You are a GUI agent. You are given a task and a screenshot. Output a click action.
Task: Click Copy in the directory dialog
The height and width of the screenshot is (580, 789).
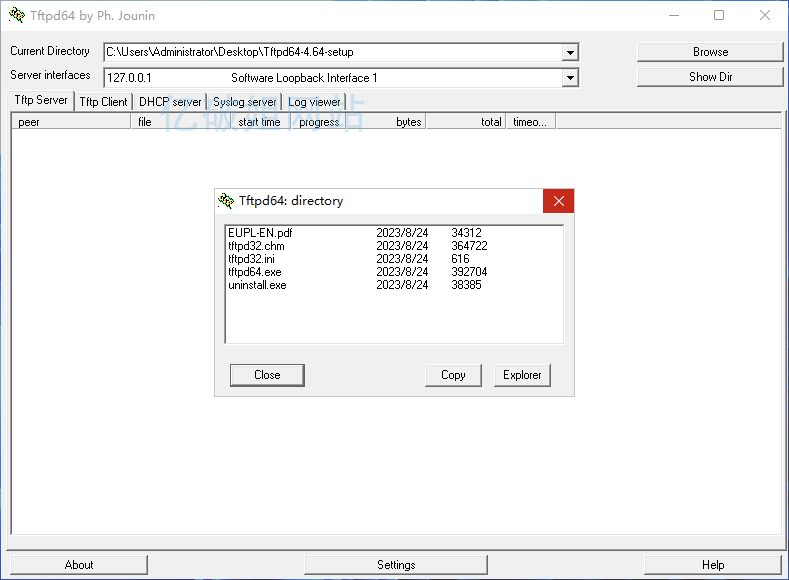click(453, 375)
